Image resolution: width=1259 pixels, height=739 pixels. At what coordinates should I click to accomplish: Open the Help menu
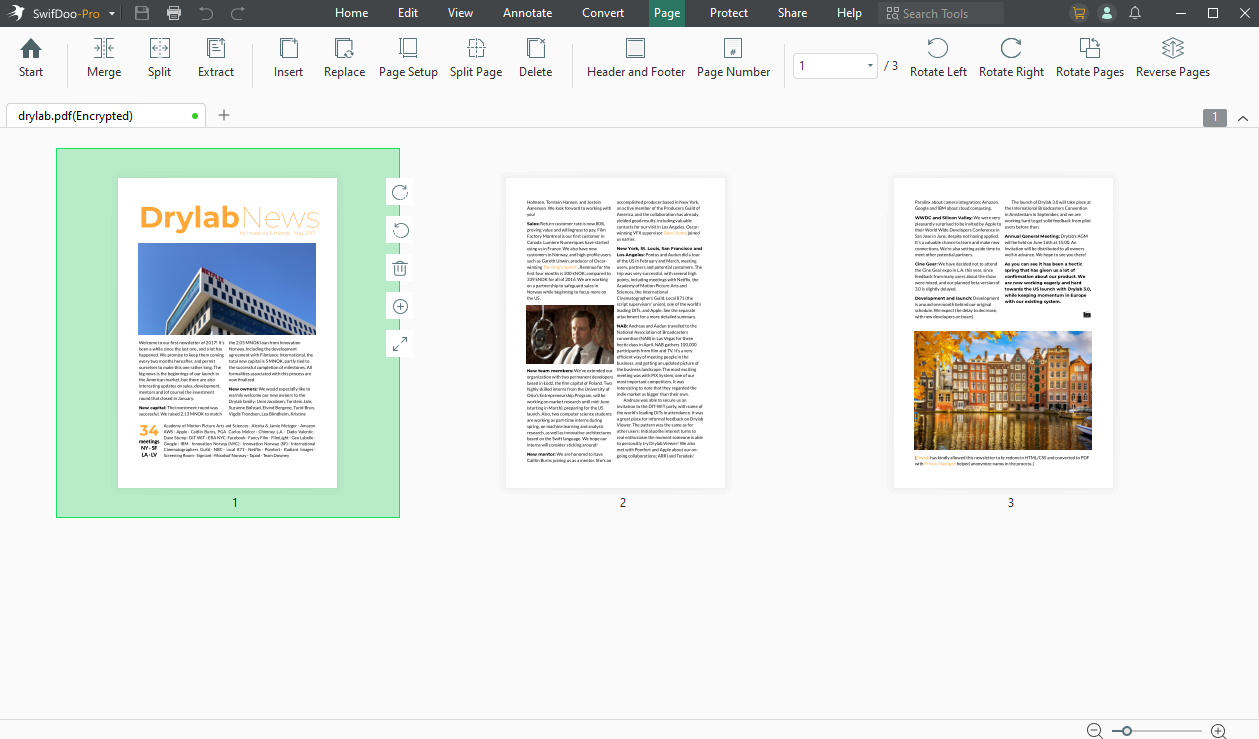click(849, 13)
